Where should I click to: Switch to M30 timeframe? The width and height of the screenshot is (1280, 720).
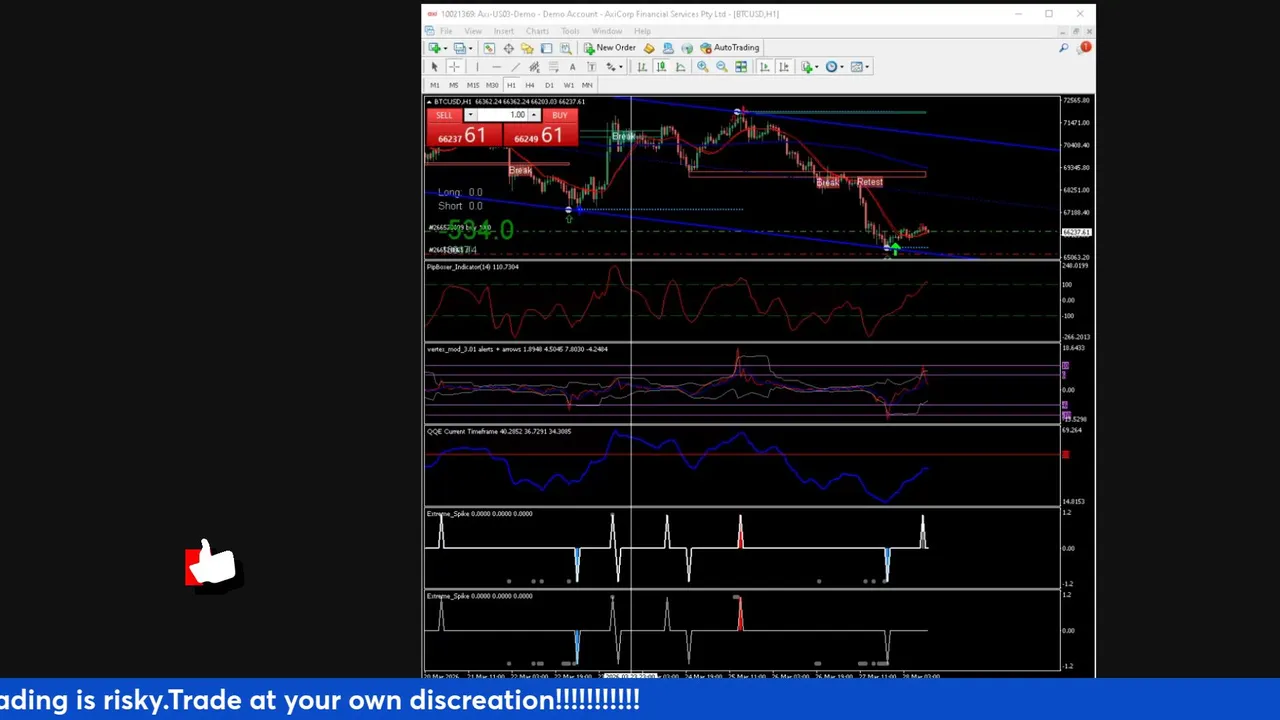tap(492, 85)
